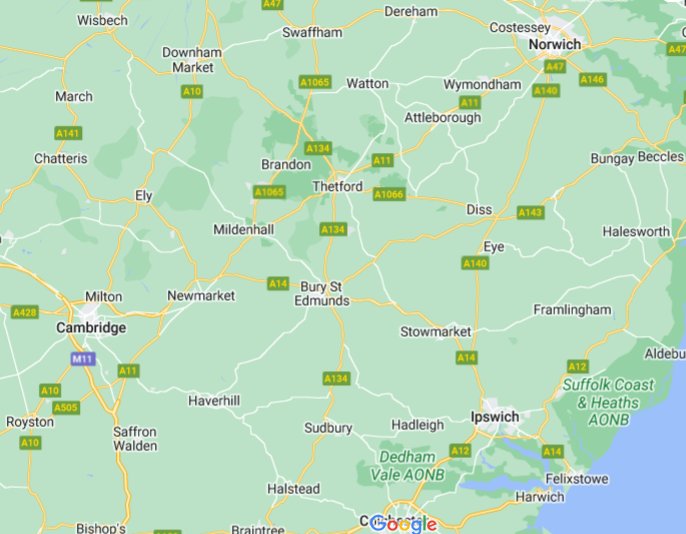The image size is (686, 534).
Task: Click the Norwich city label
Action: coord(555,44)
